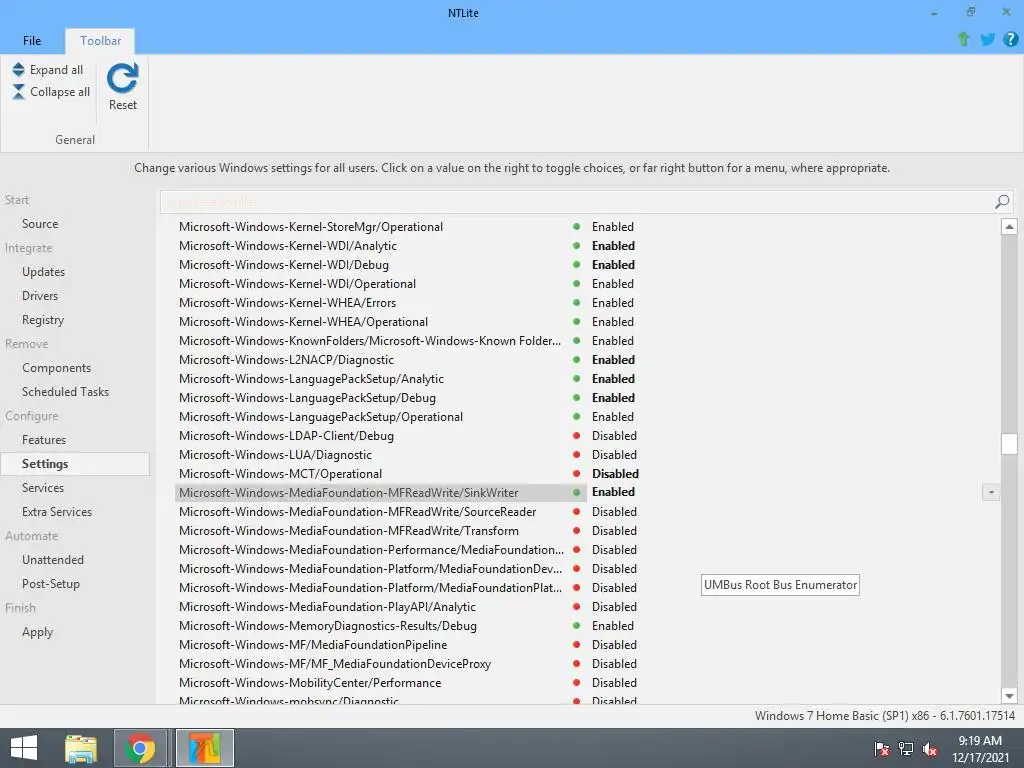Image resolution: width=1024 pixels, height=768 pixels.
Task: Open the Services page
Action: tap(42, 488)
